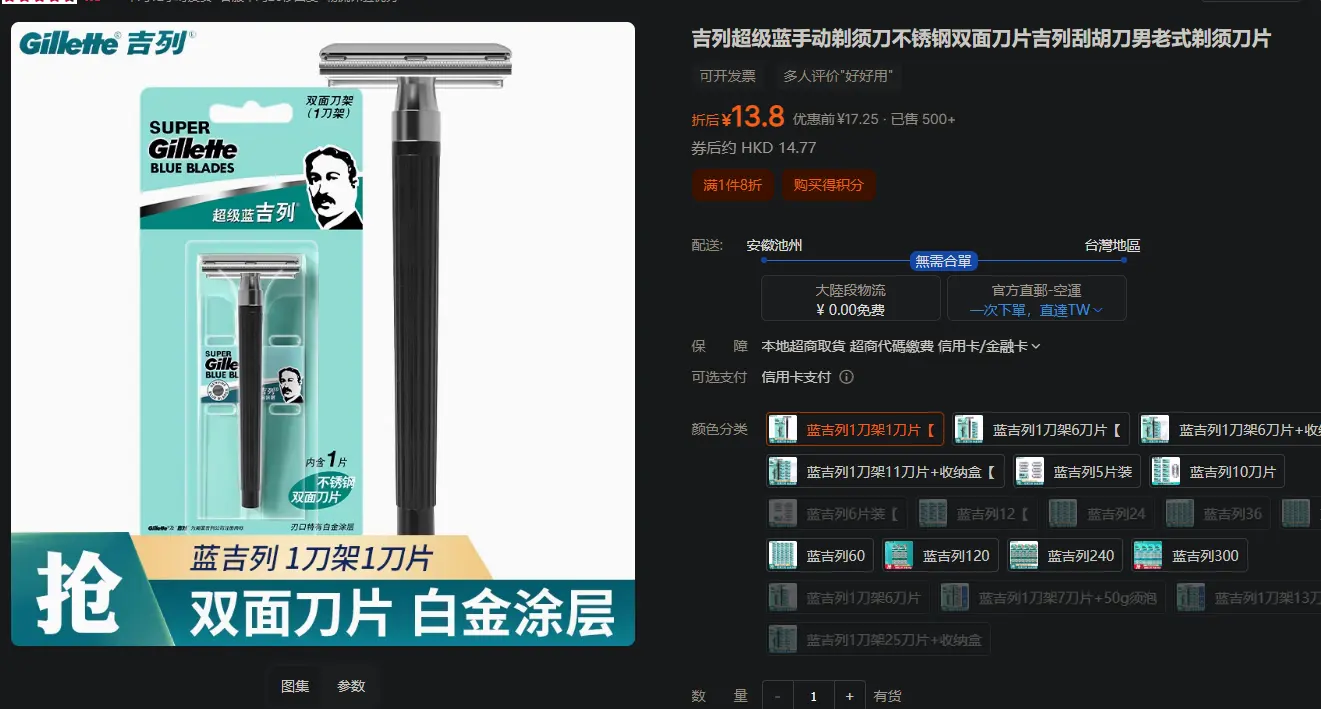Pick the 蓝吉列240 option icon
Screen dimensions: 1321x709
click(1024, 555)
